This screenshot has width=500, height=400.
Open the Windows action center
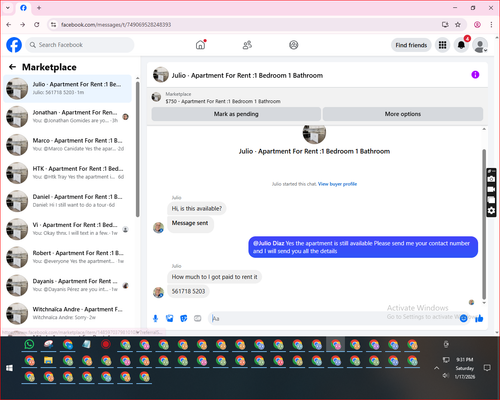click(487, 368)
